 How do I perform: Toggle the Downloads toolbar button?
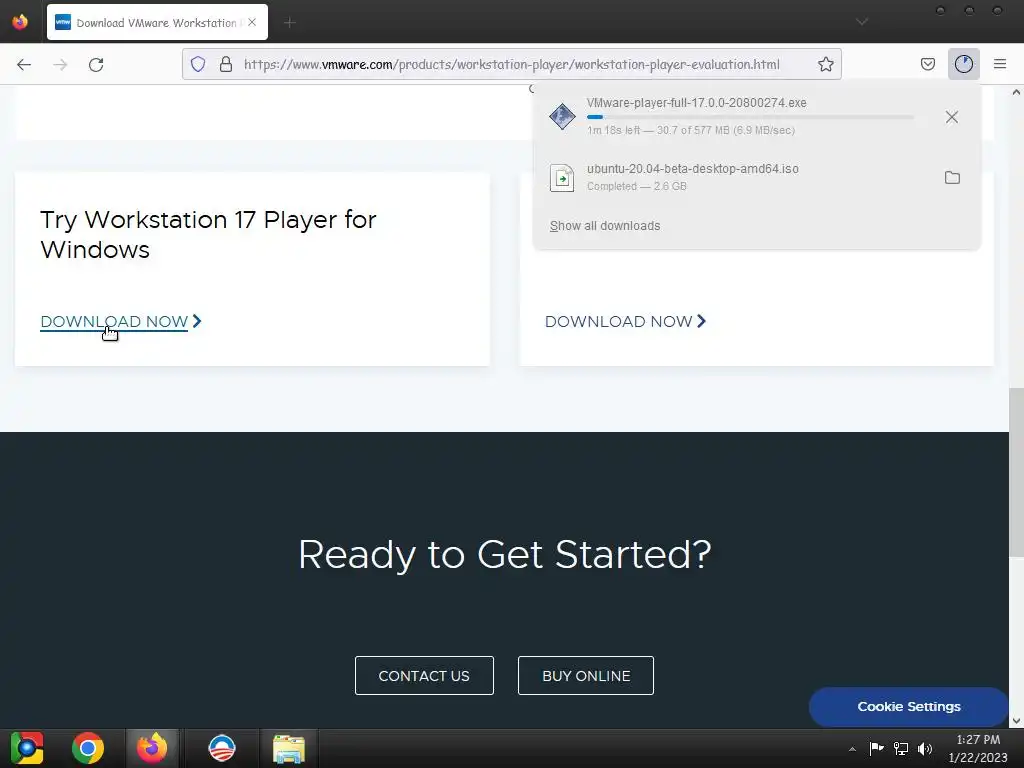click(963, 64)
